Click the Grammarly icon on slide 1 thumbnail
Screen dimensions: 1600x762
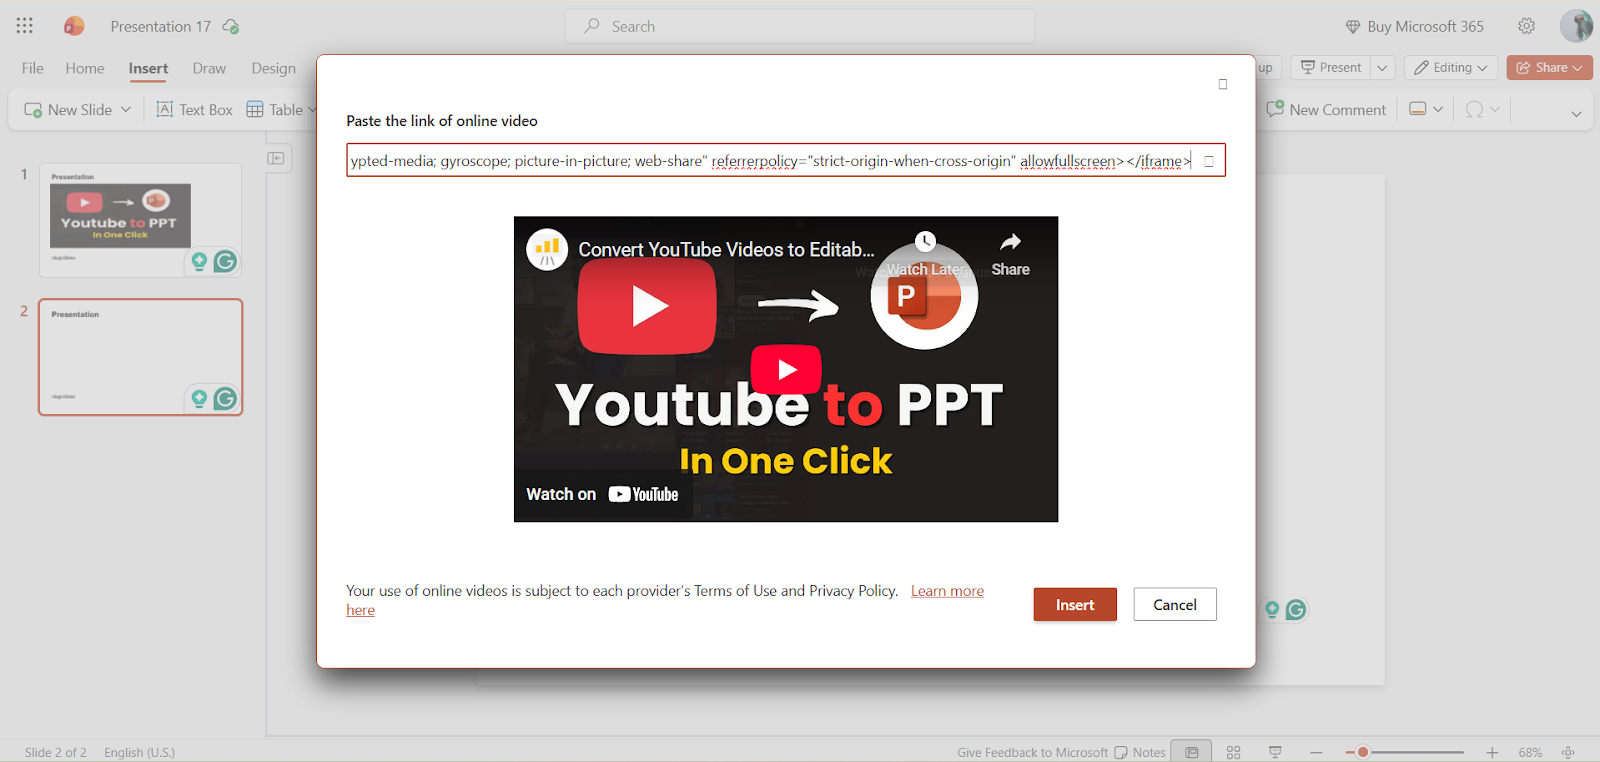[x=226, y=262]
